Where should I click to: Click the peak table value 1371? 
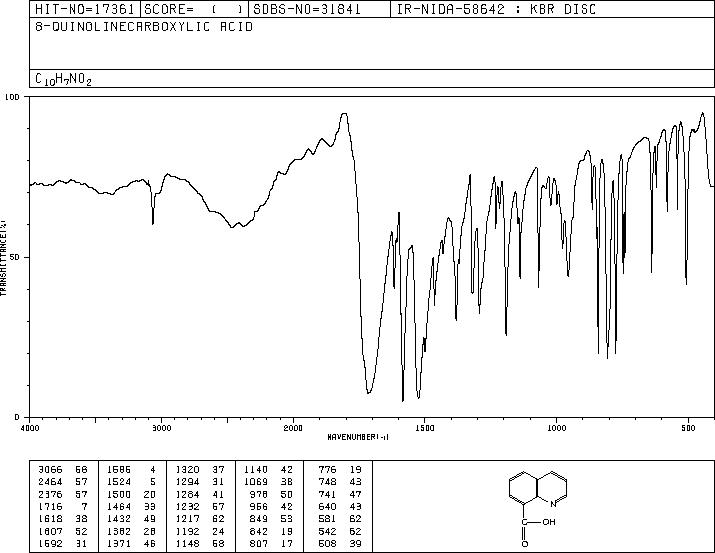[119, 544]
